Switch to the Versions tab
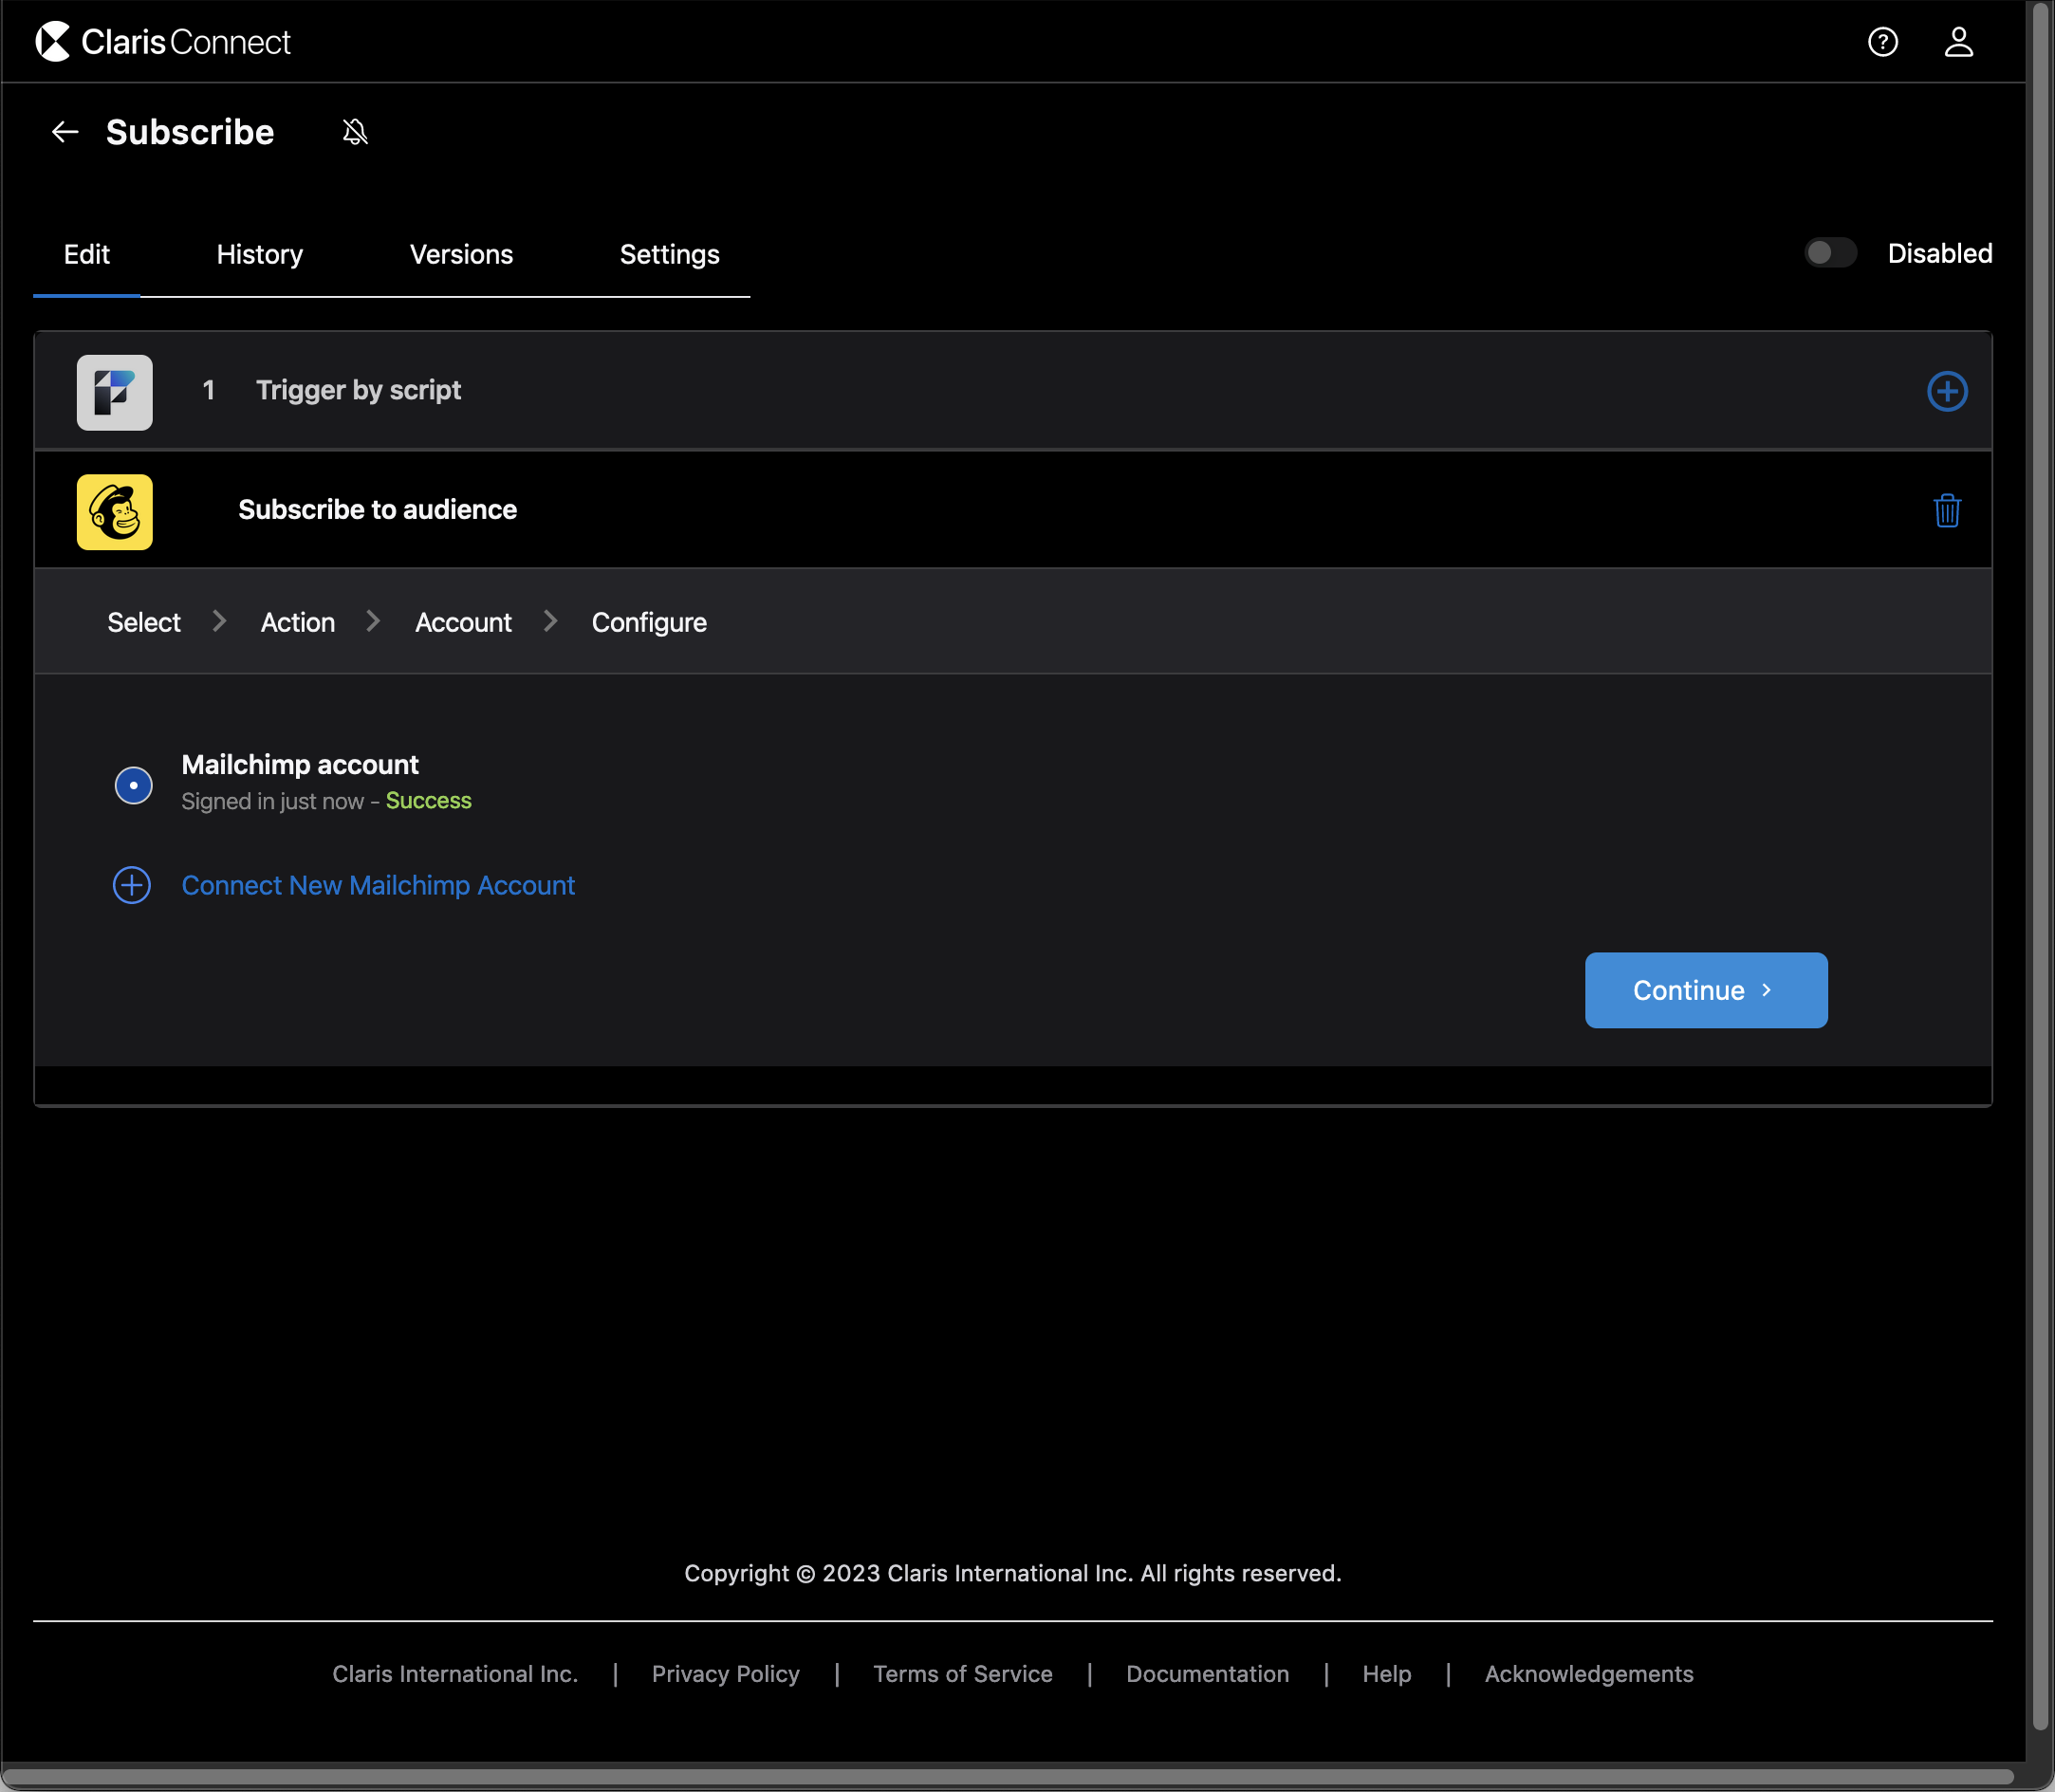The image size is (2055, 1792). (460, 255)
